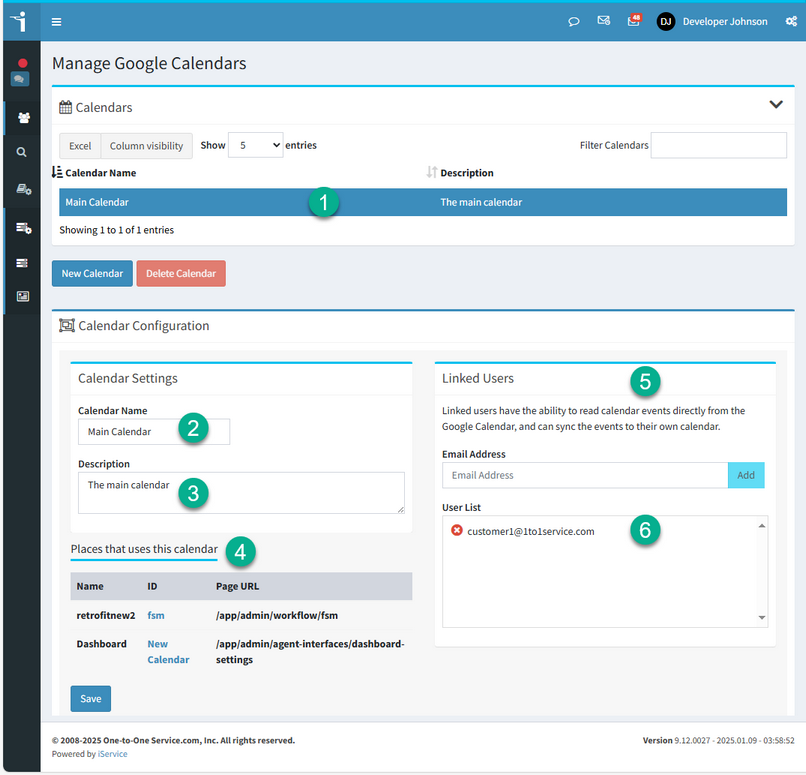Collapse the Calendars panel chevron

coord(776,105)
